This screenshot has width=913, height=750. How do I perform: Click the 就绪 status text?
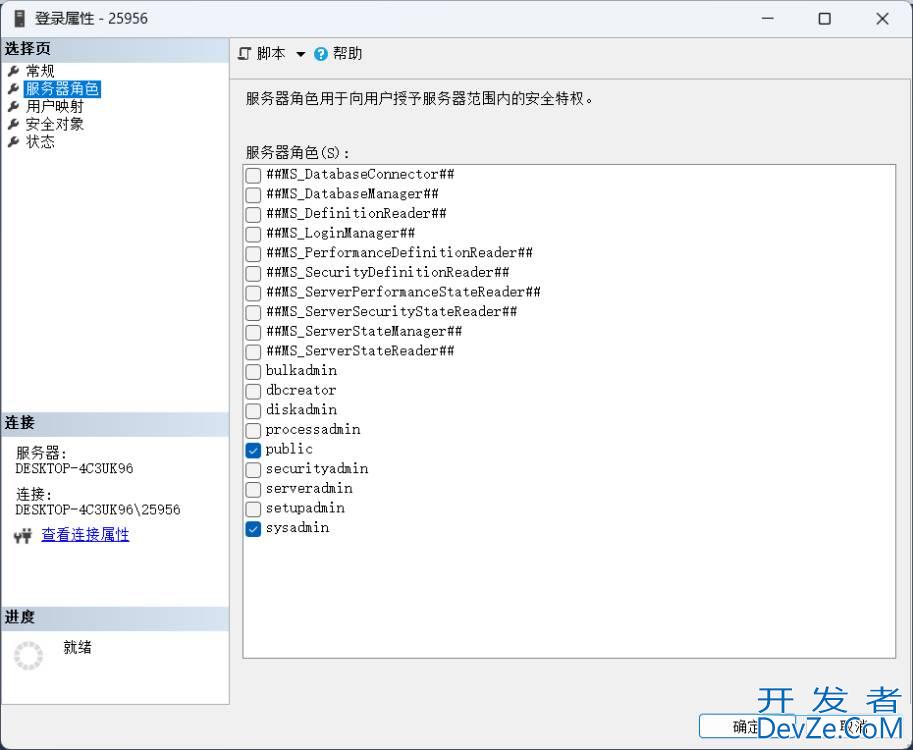click(x=77, y=647)
